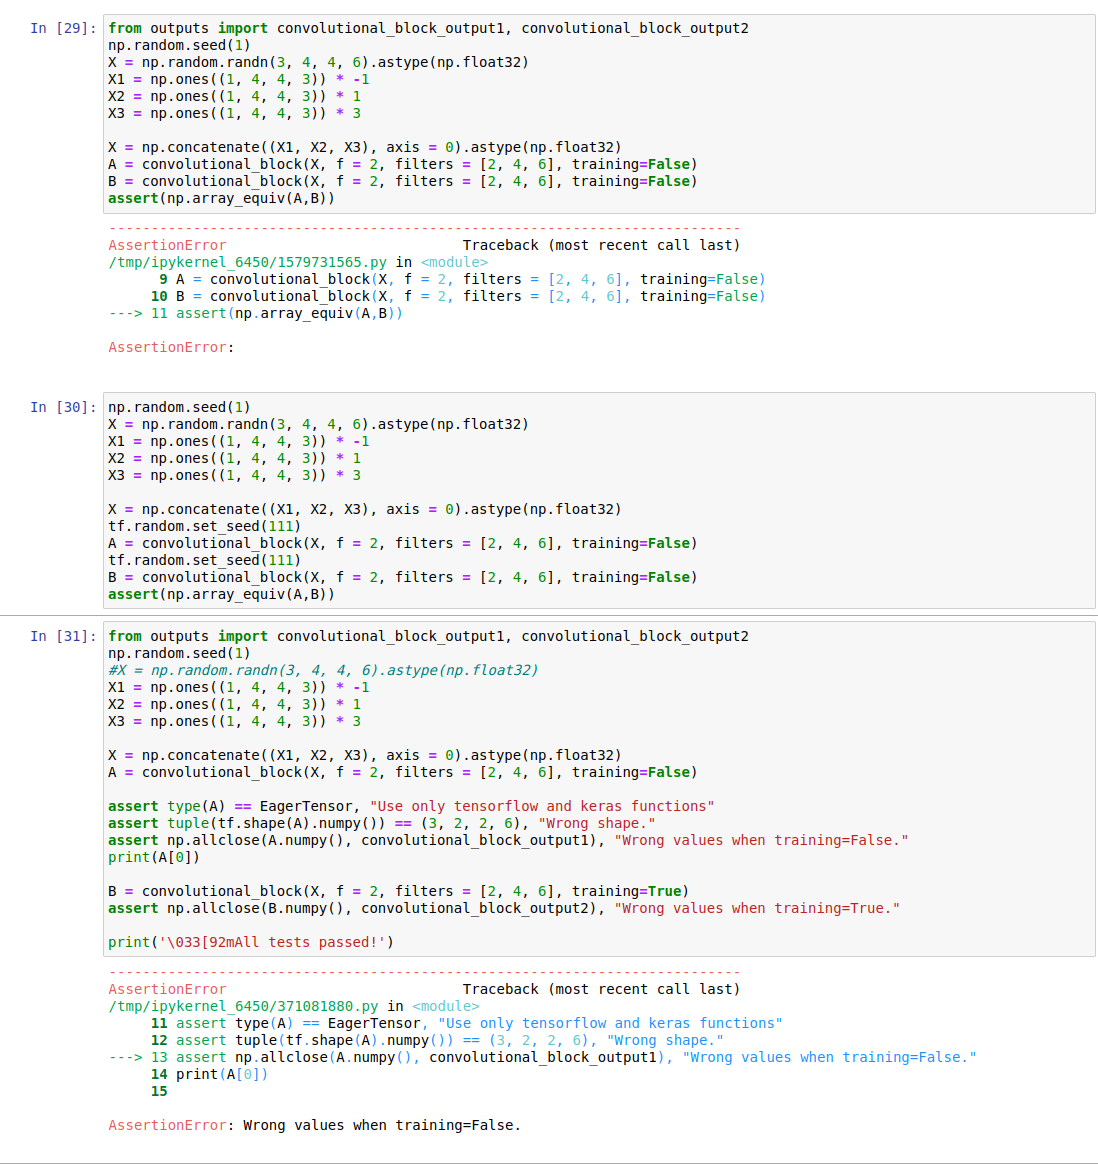This screenshot has height=1164, width=1098.
Task: Click 'from outputs import' line in cell 31
Action: click(428, 636)
